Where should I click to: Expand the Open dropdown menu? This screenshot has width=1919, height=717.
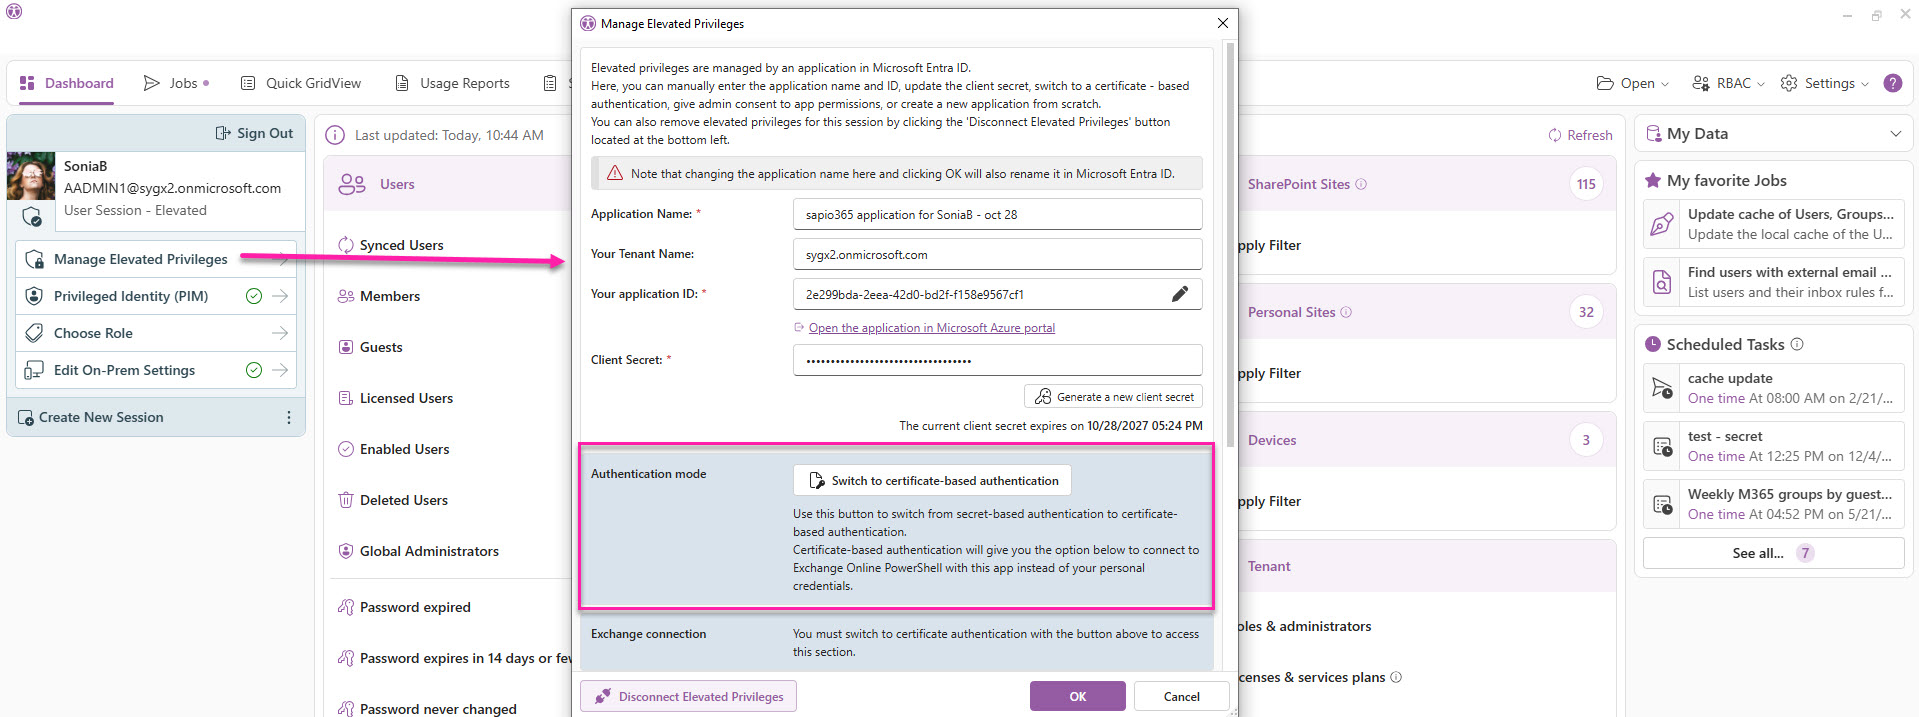click(x=1633, y=83)
